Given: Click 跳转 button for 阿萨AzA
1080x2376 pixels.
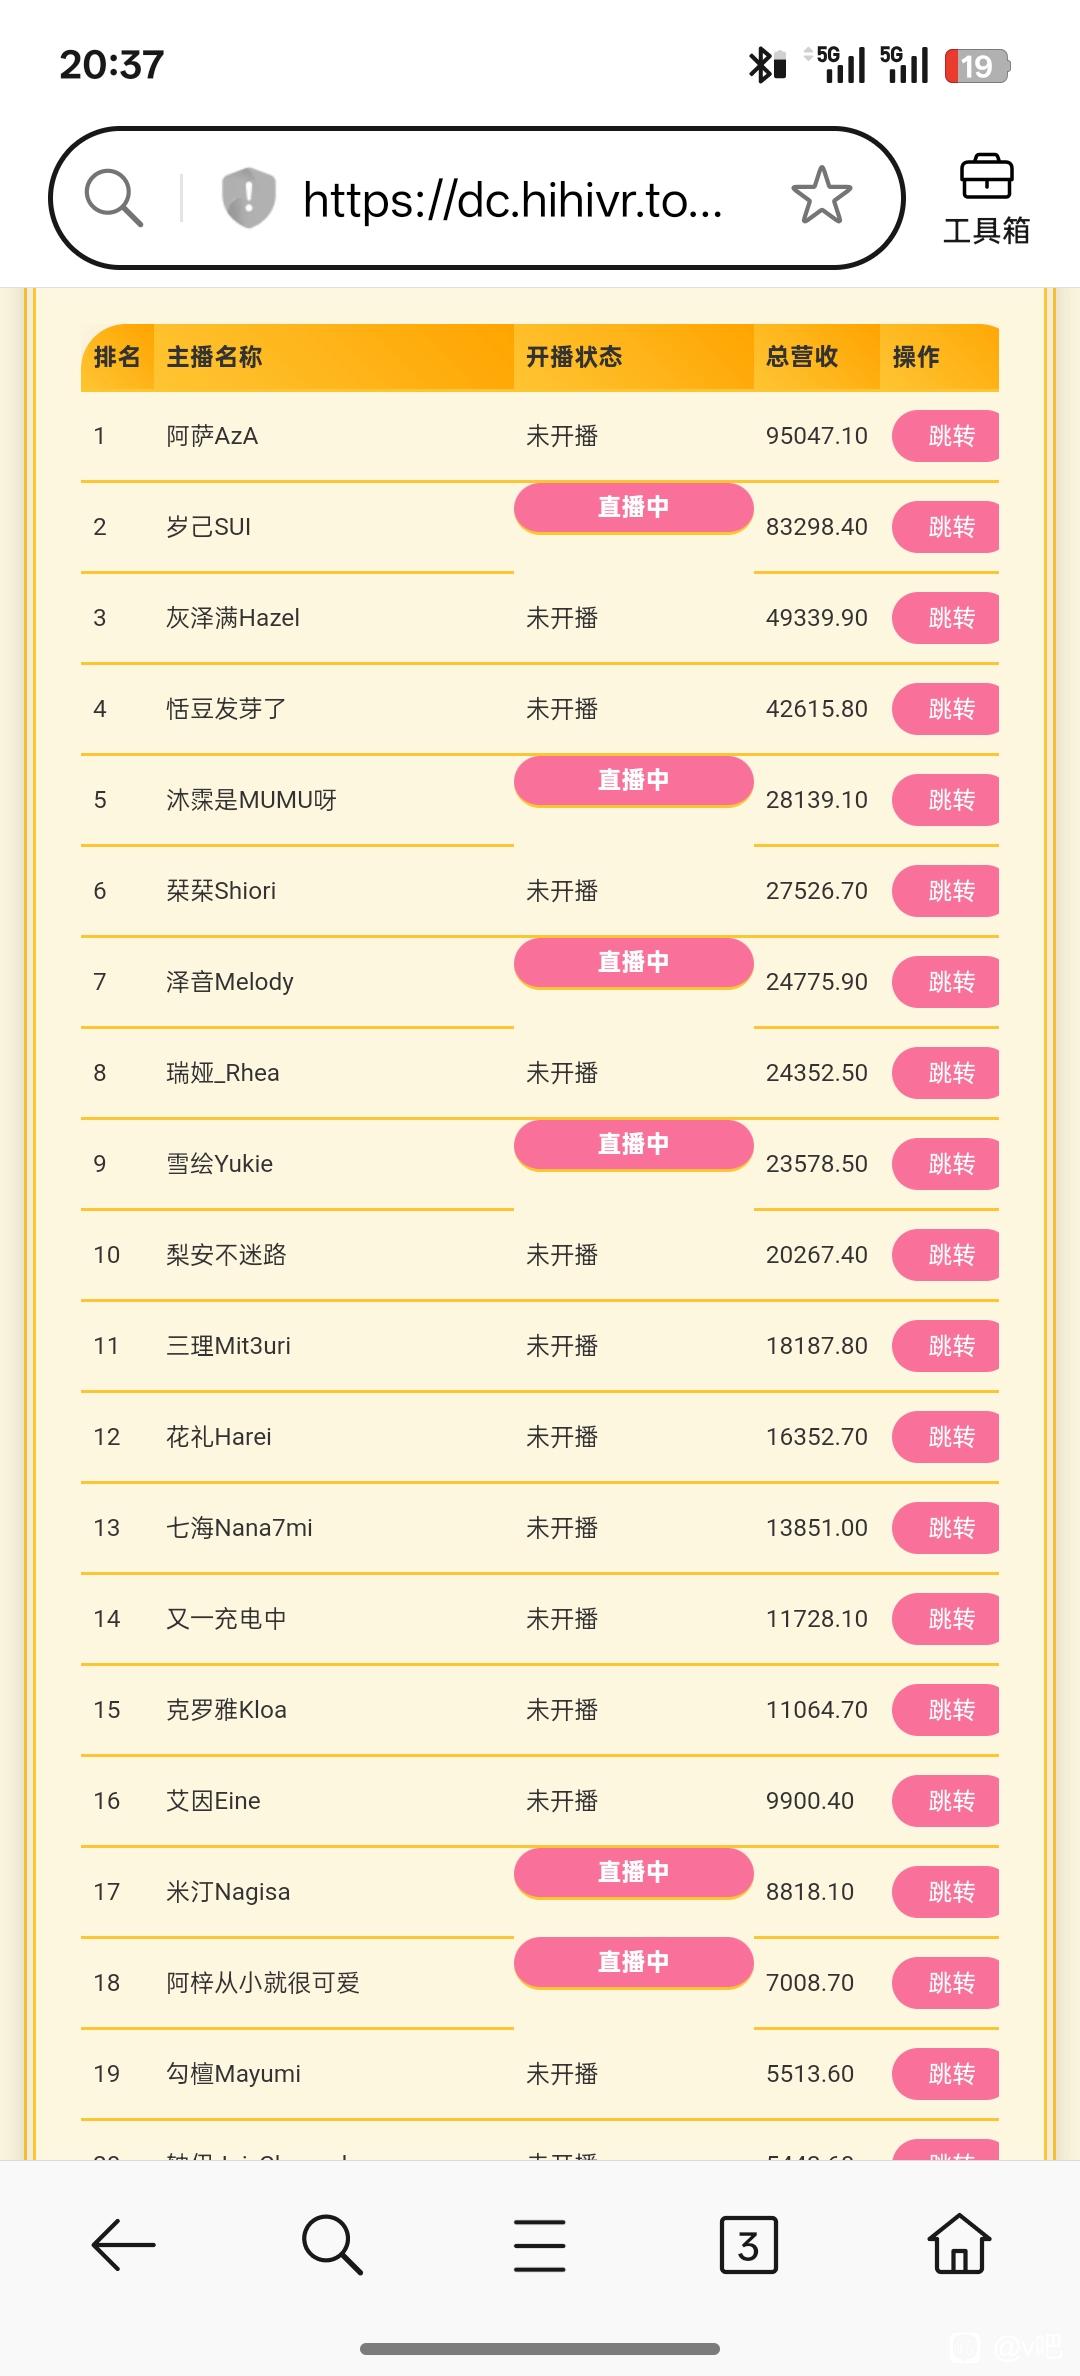Looking at the screenshot, I should coord(946,436).
